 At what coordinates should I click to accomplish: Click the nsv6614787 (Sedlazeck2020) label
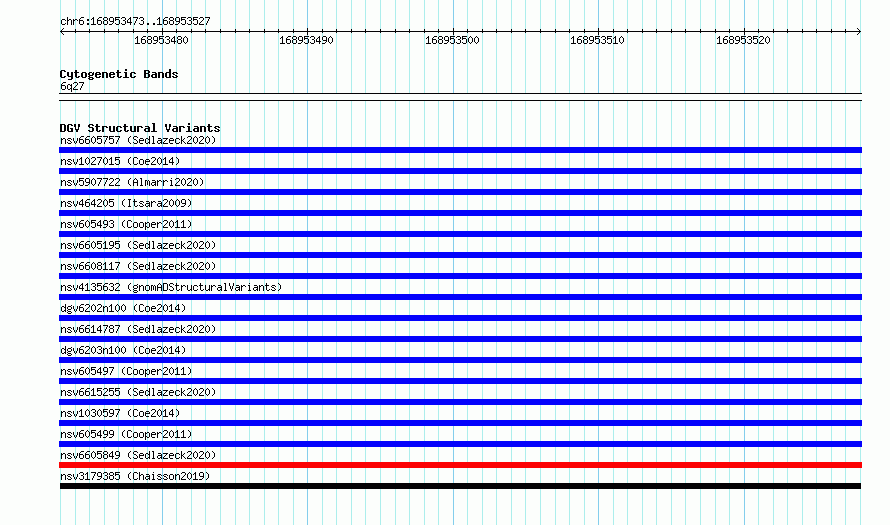click(138, 329)
